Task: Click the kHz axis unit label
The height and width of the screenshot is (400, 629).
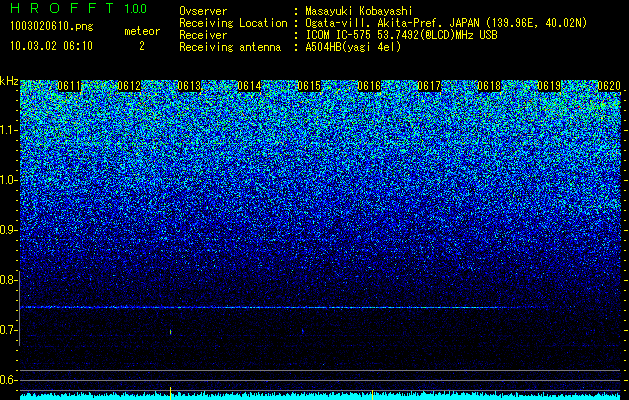Action: point(9,81)
